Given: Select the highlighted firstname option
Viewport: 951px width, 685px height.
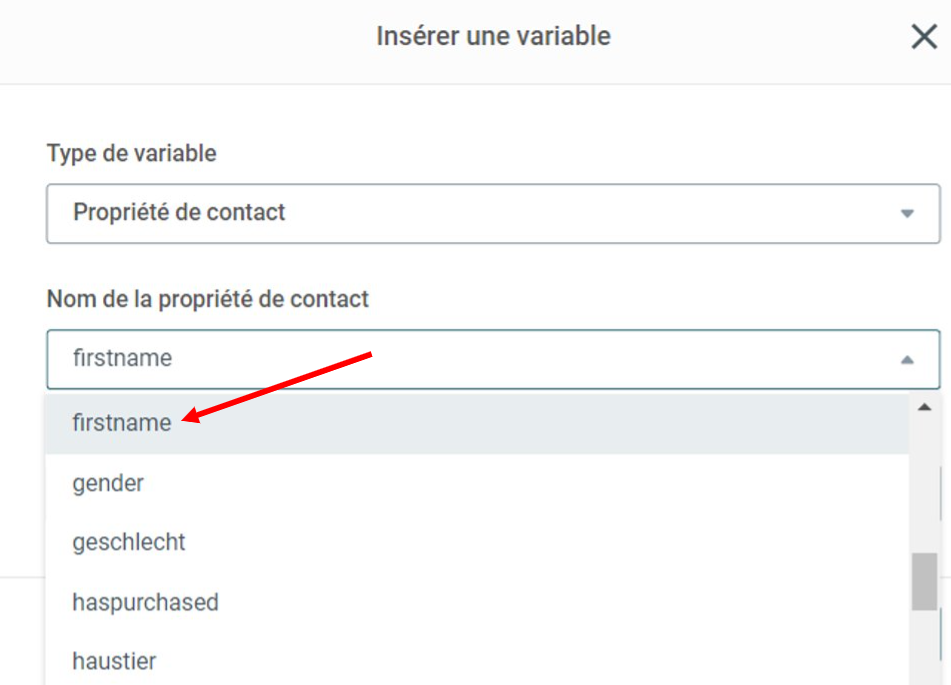Looking at the screenshot, I should pos(477,423).
